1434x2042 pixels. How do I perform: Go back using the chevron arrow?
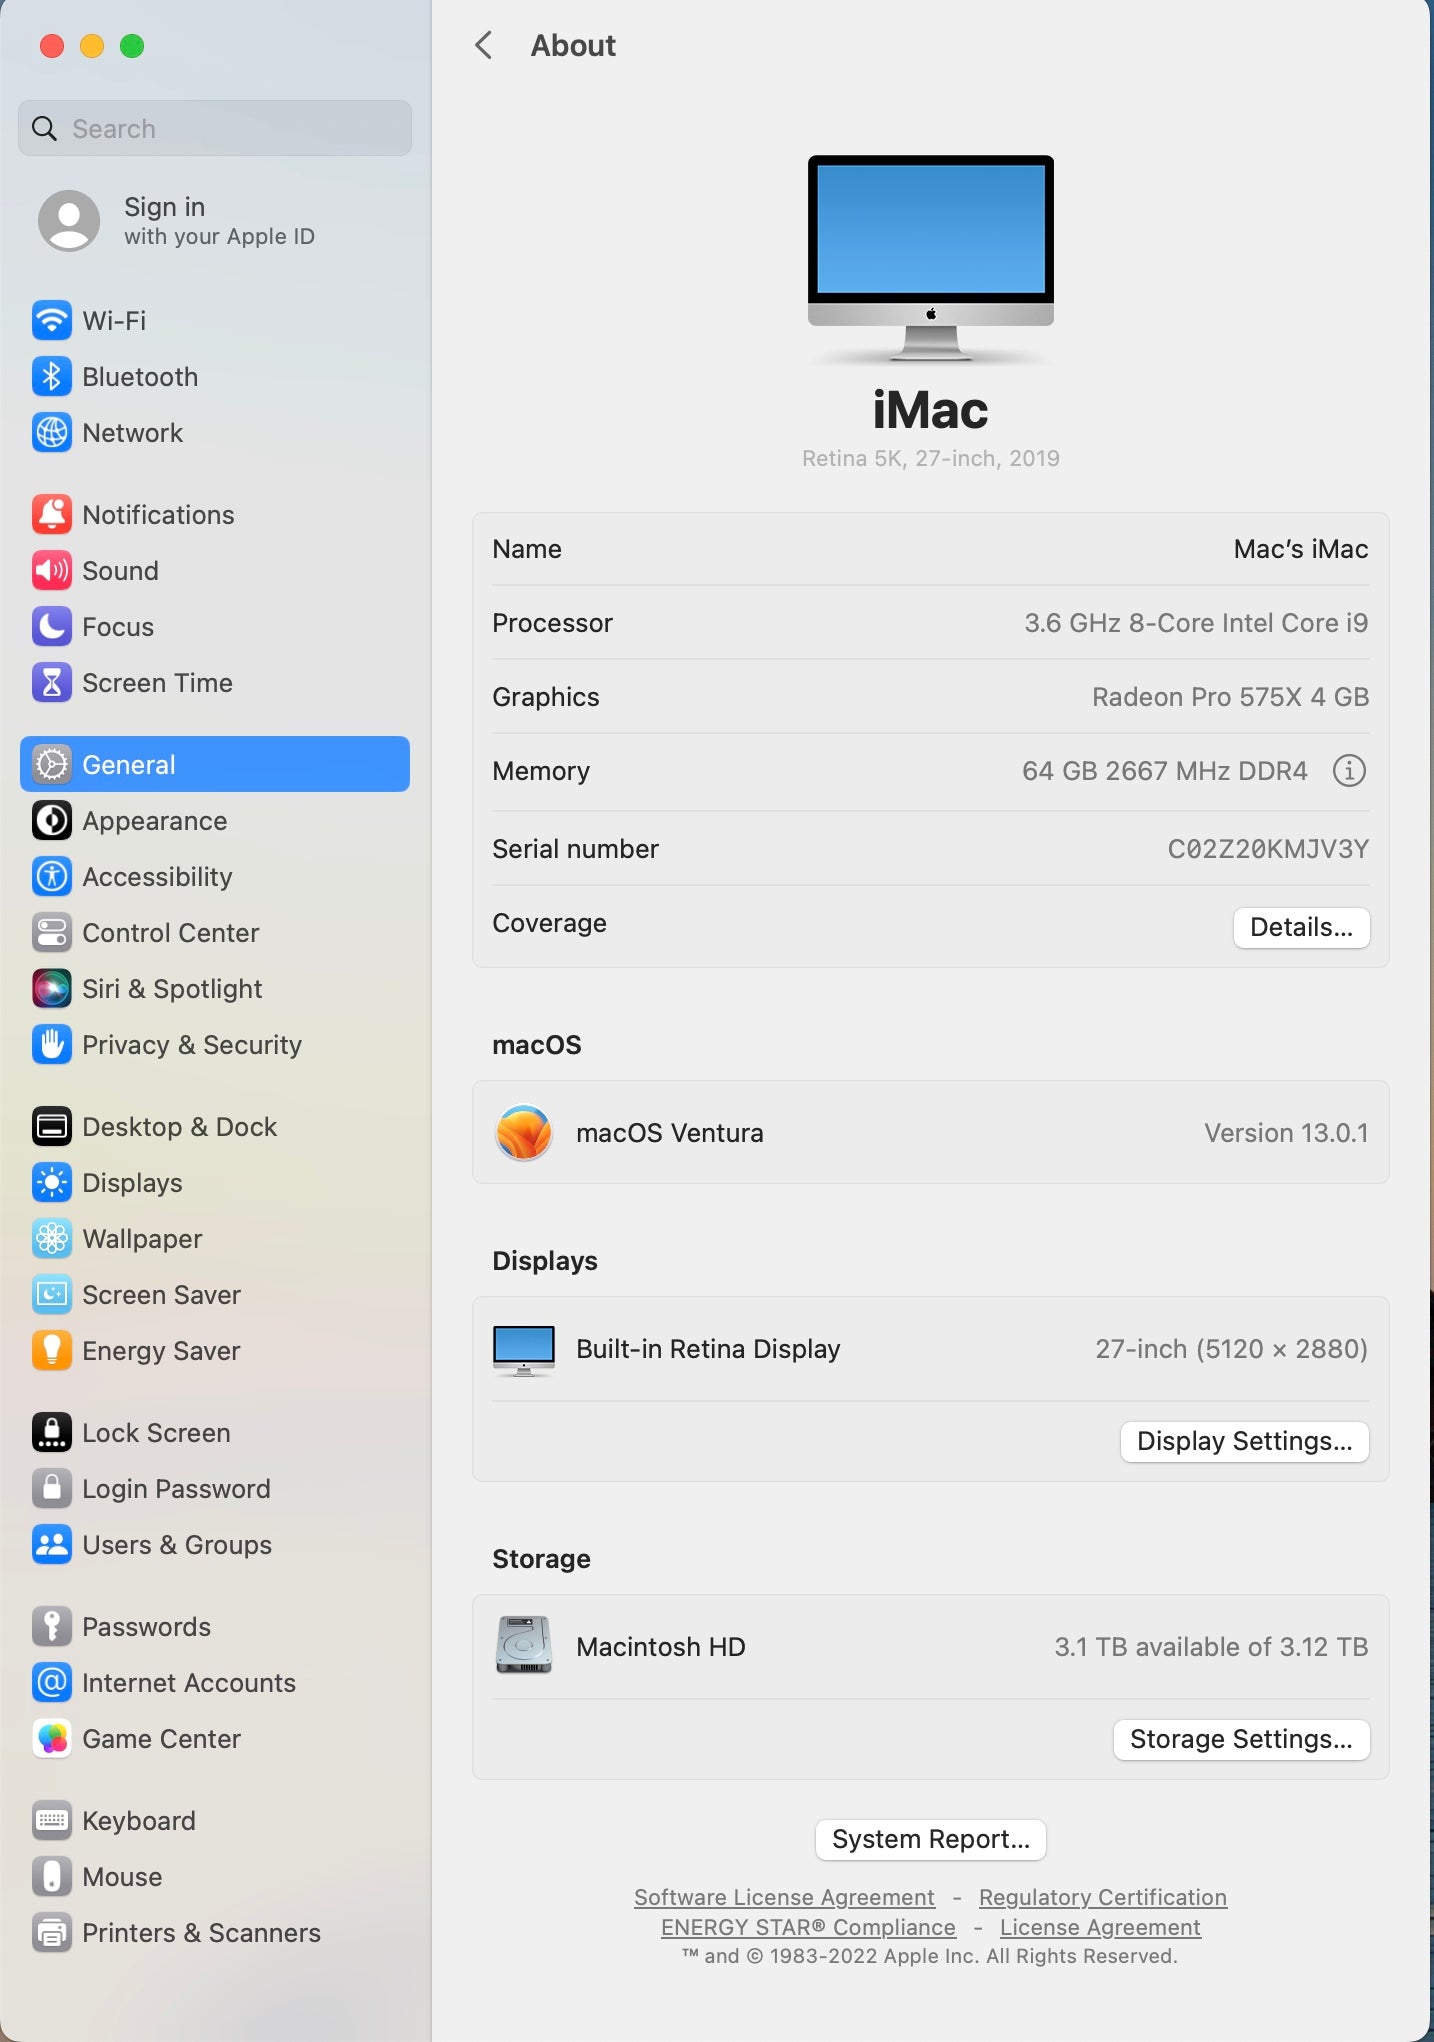tap(484, 45)
